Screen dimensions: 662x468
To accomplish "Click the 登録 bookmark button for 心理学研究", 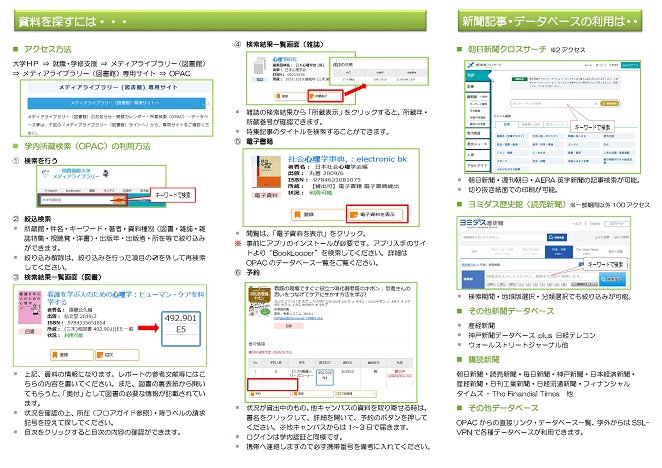I will click(x=290, y=96).
